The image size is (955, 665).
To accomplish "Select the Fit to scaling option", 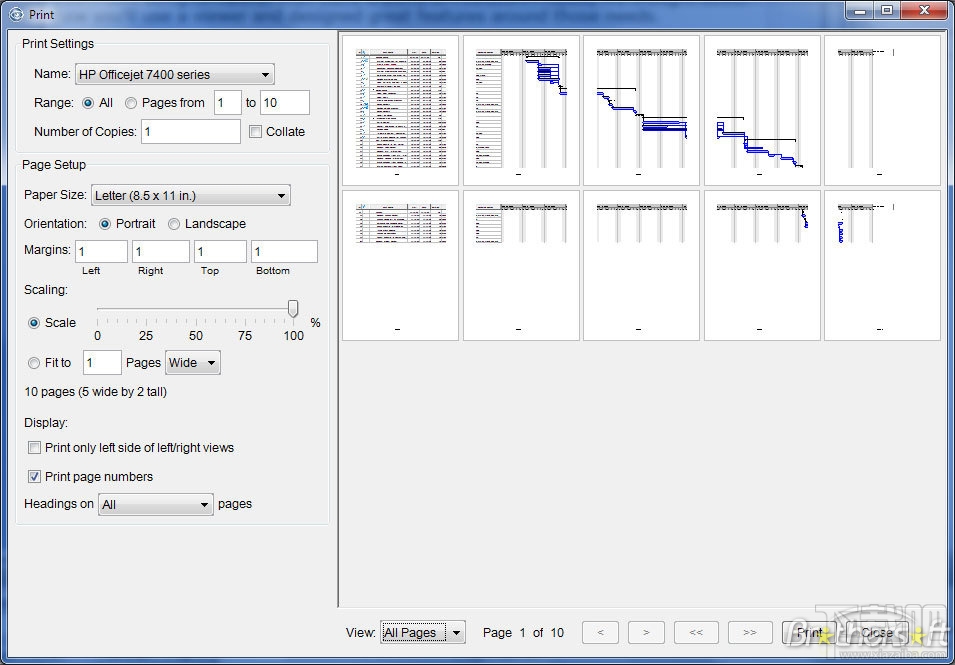I will point(33,363).
